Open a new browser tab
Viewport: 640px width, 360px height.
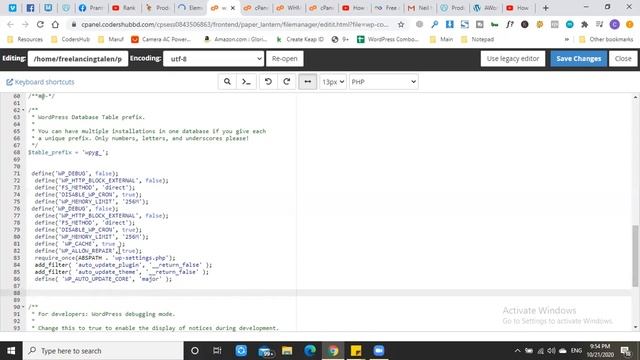546,8
